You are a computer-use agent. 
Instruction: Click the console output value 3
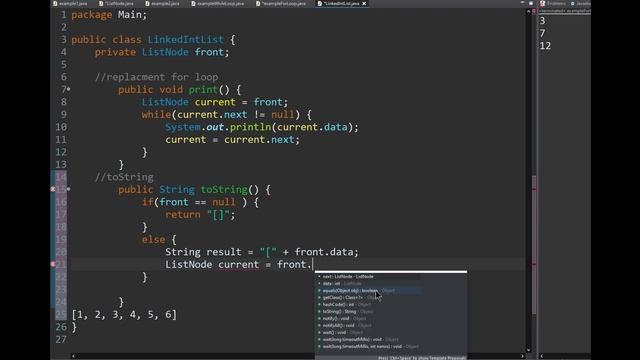542,21
